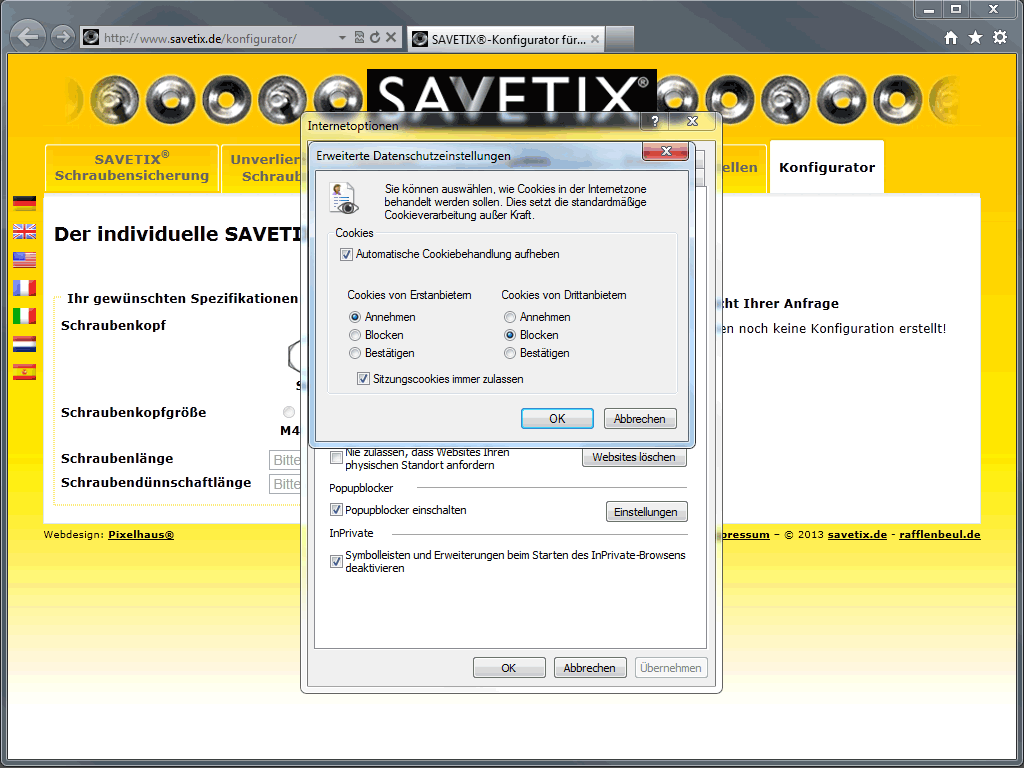
Task: Select Blocken for Erstanbieter cookies
Action: click(x=355, y=335)
